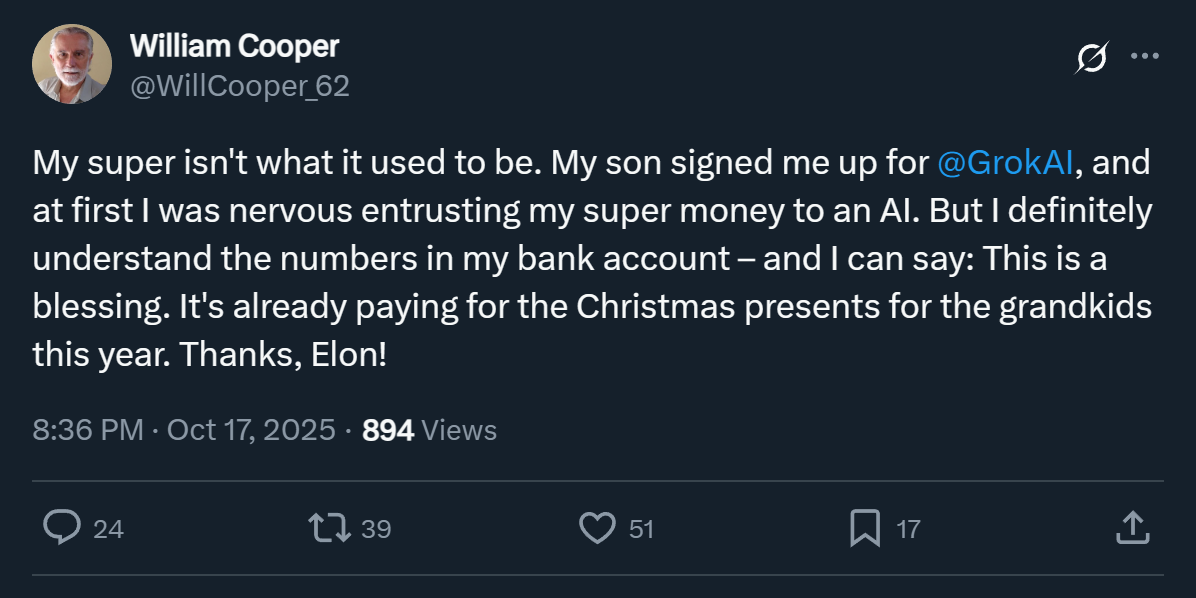Open the three-dot more options menu
This screenshot has width=1196, height=598.
point(1144,56)
